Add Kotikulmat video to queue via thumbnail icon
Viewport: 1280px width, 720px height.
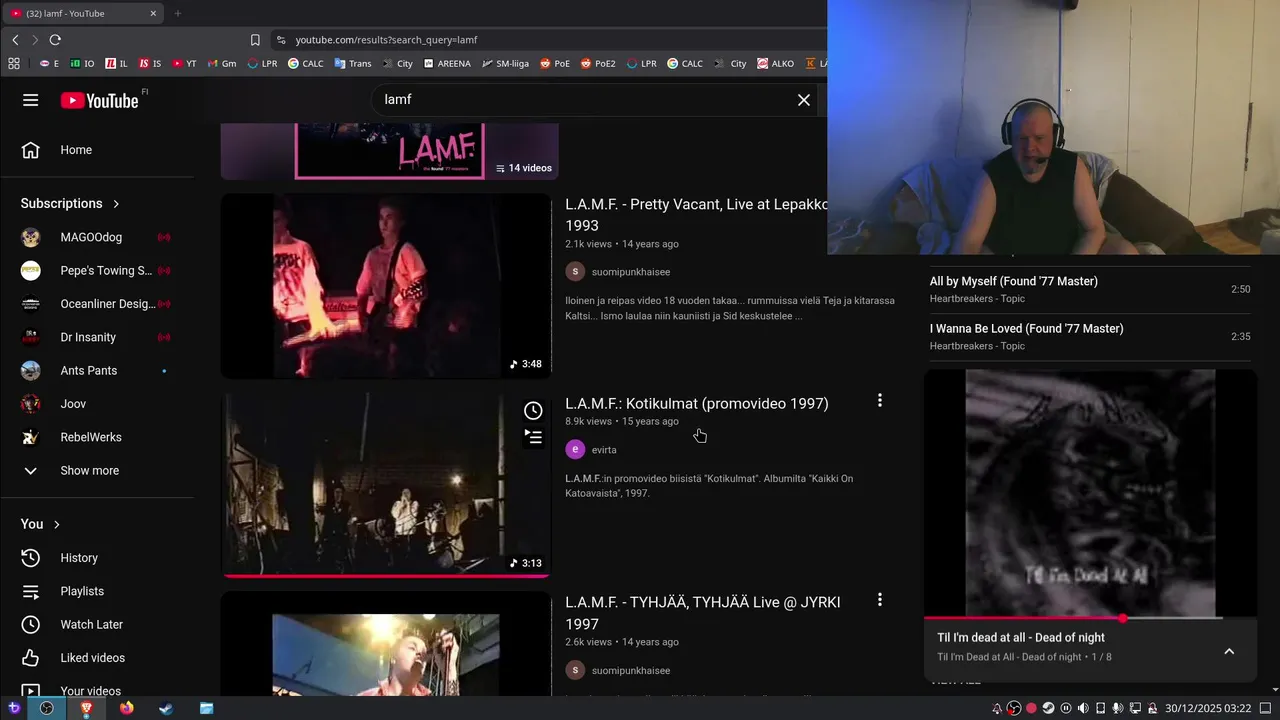pyautogui.click(x=533, y=437)
